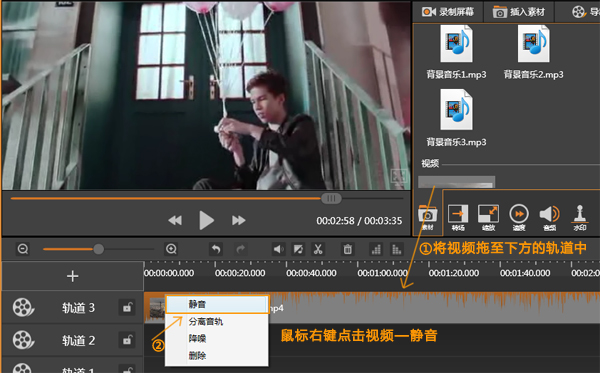
Task: Open the 缩放 zoom effect panel
Action: click(x=488, y=218)
